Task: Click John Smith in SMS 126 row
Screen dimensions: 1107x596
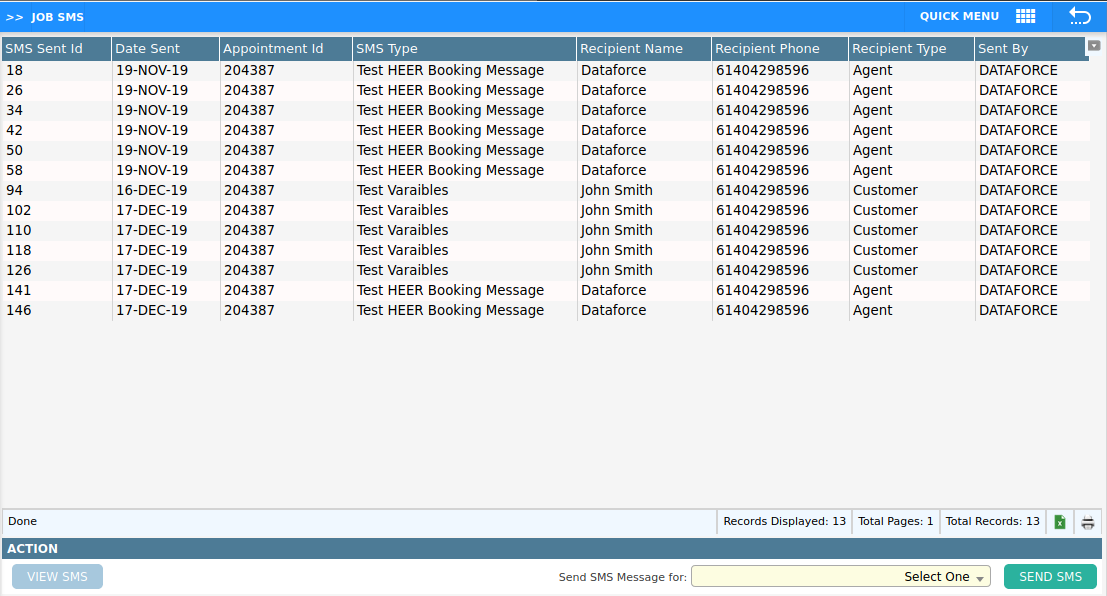Action: [616, 271]
